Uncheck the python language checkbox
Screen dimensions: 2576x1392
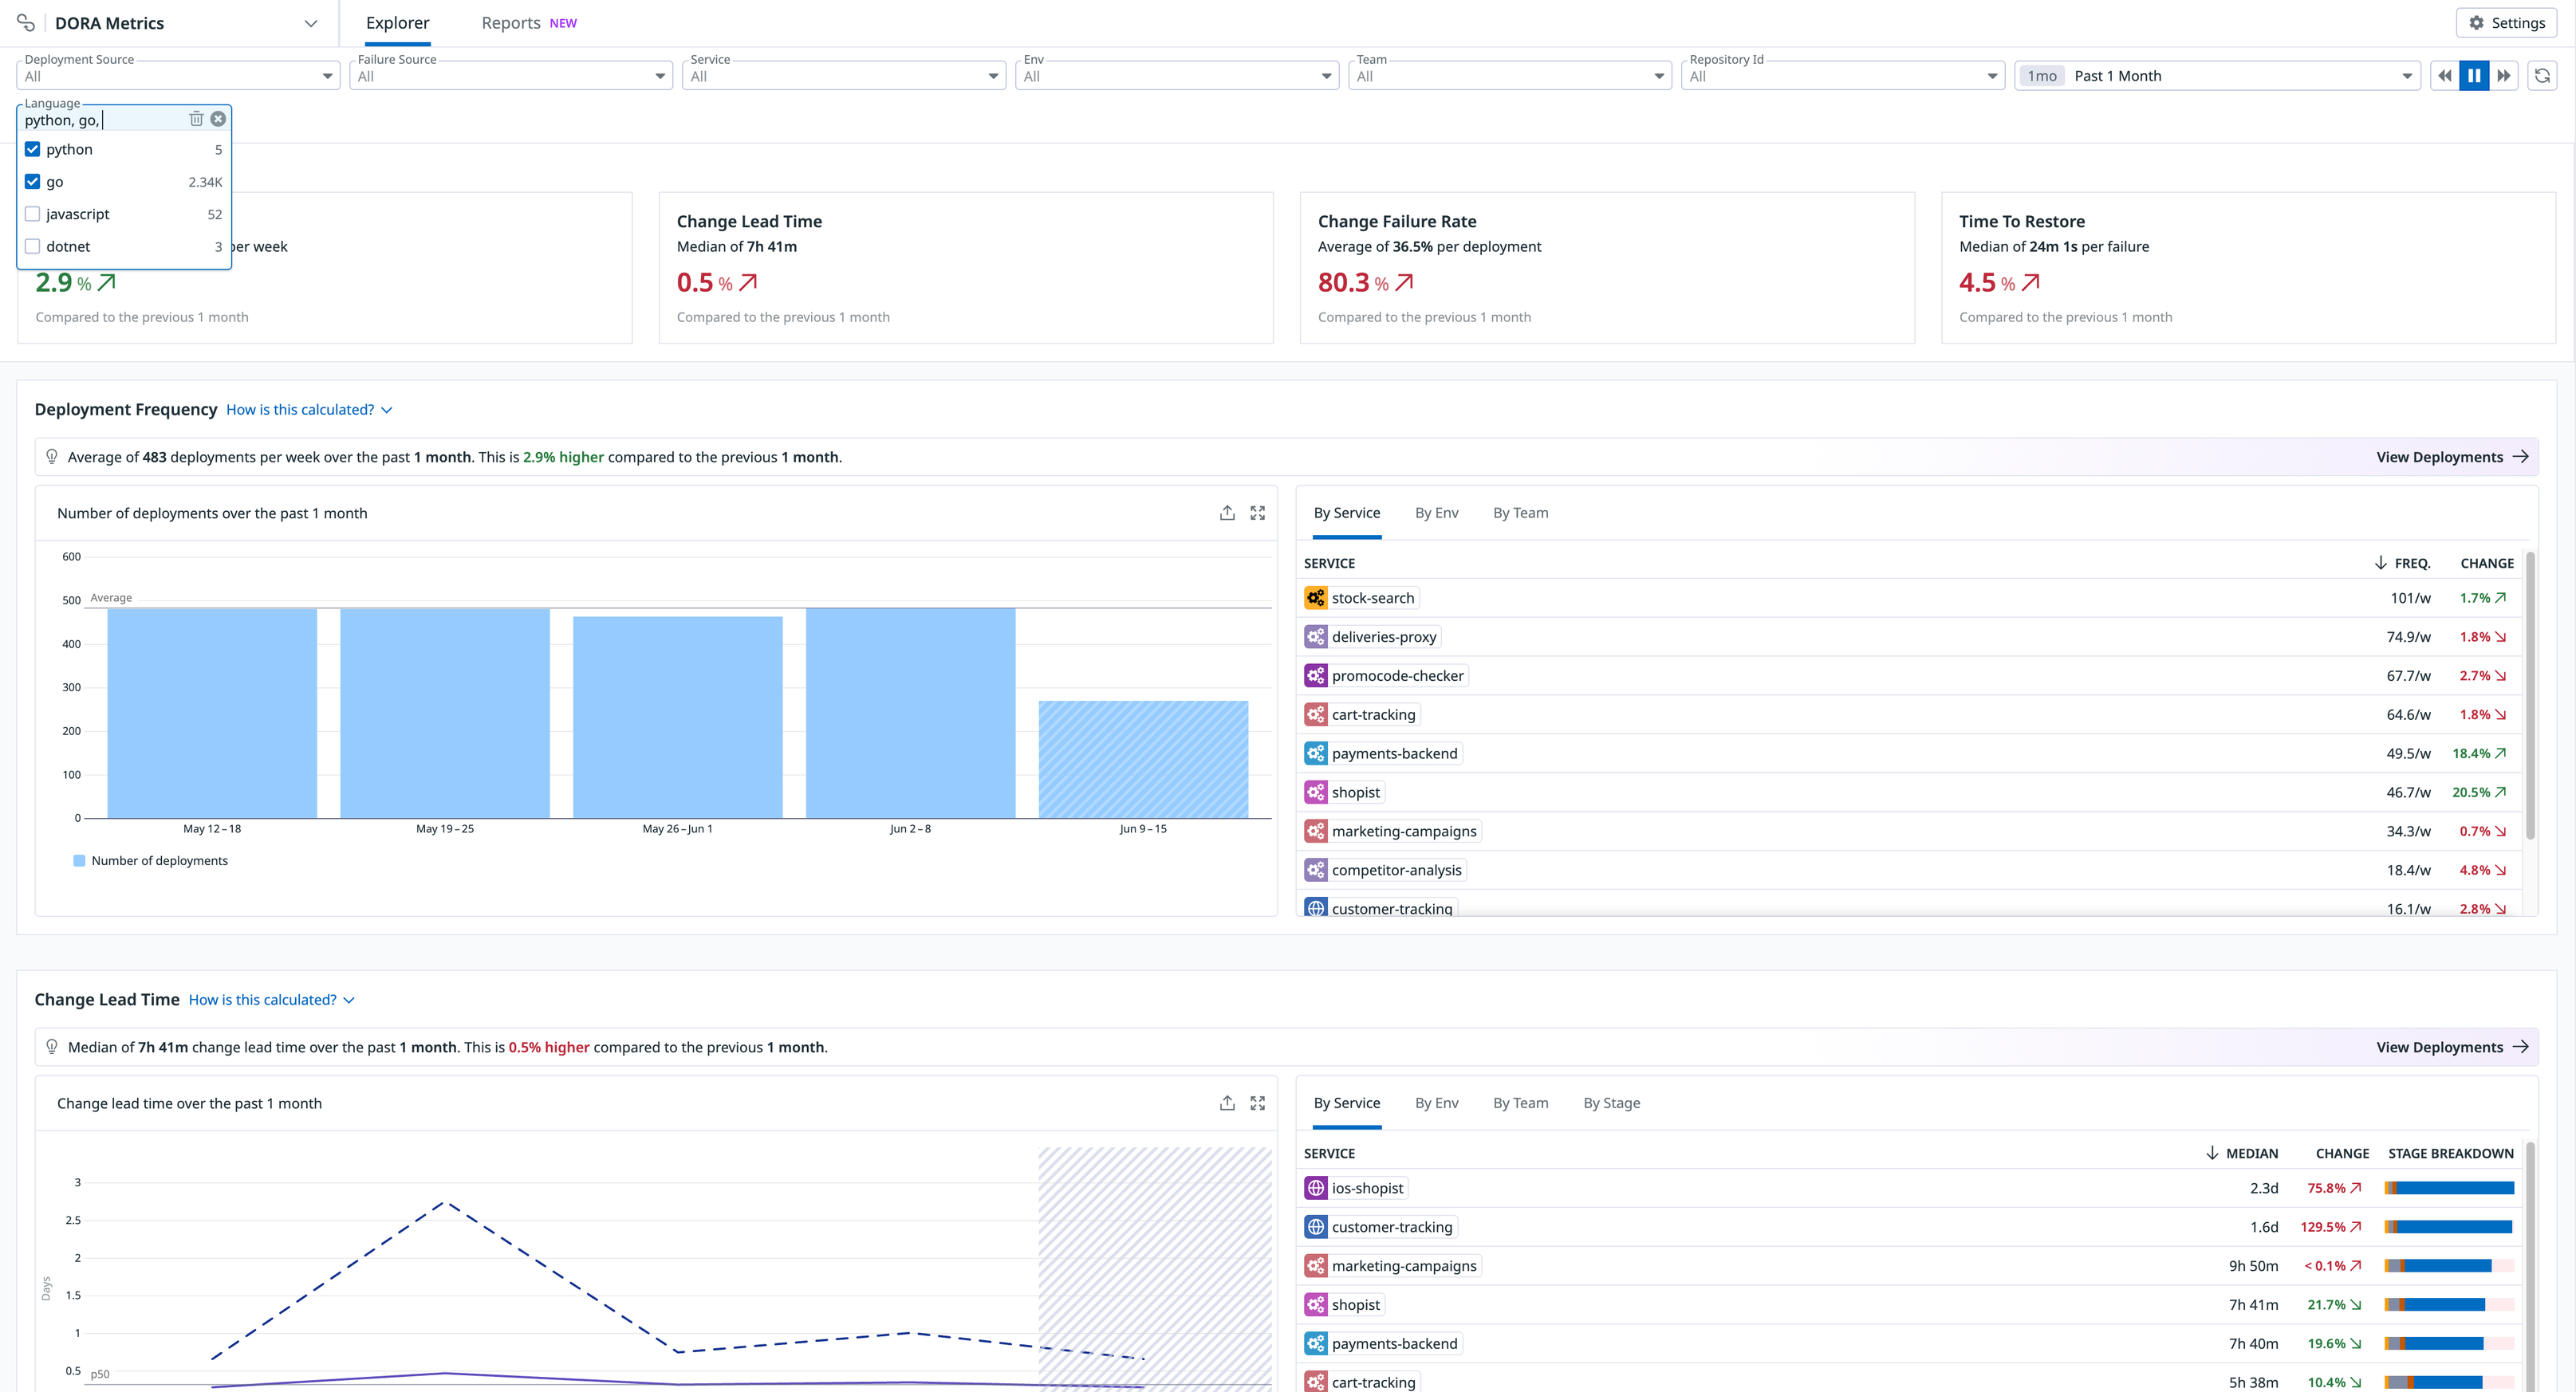click(33, 149)
